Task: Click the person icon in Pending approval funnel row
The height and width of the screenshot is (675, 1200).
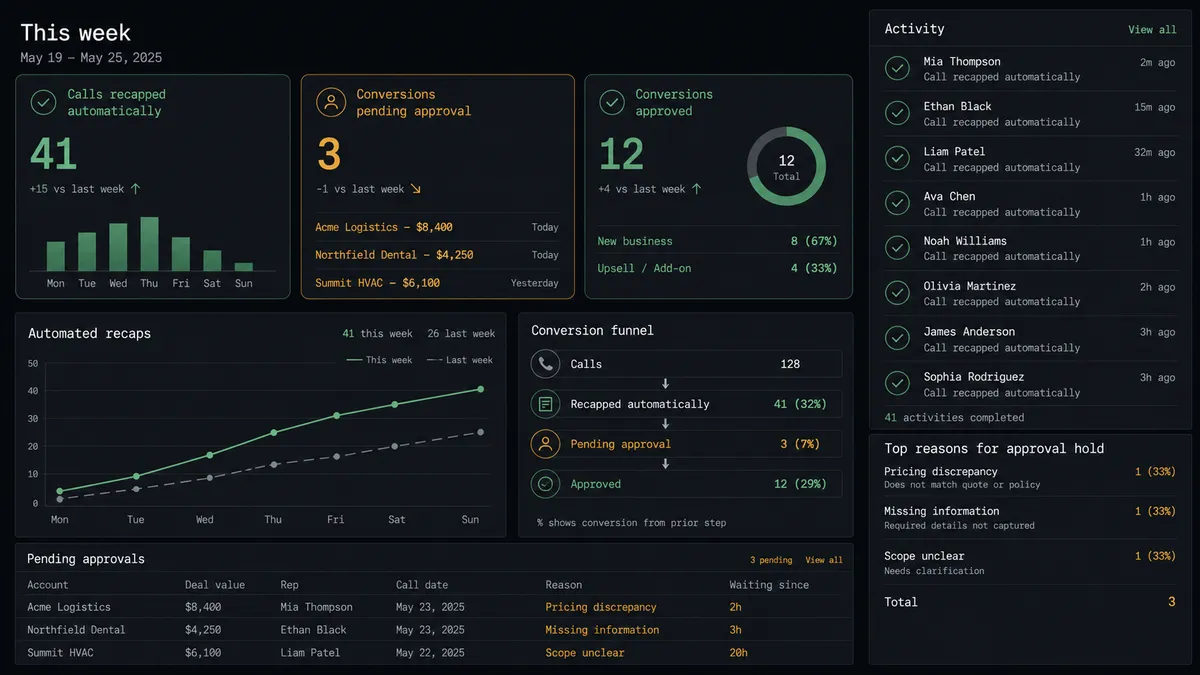Action: pyautogui.click(x=545, y=444)
